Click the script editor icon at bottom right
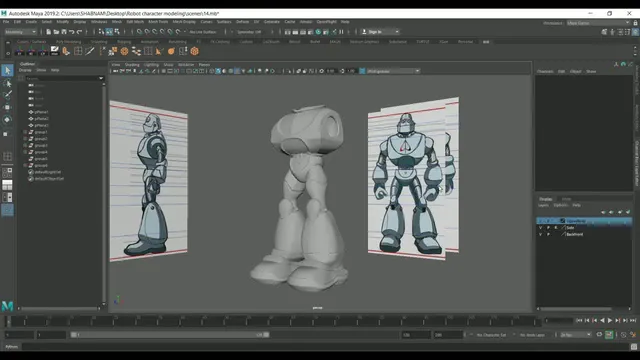This screenshot has height=360, width=640. pos(633,347)
